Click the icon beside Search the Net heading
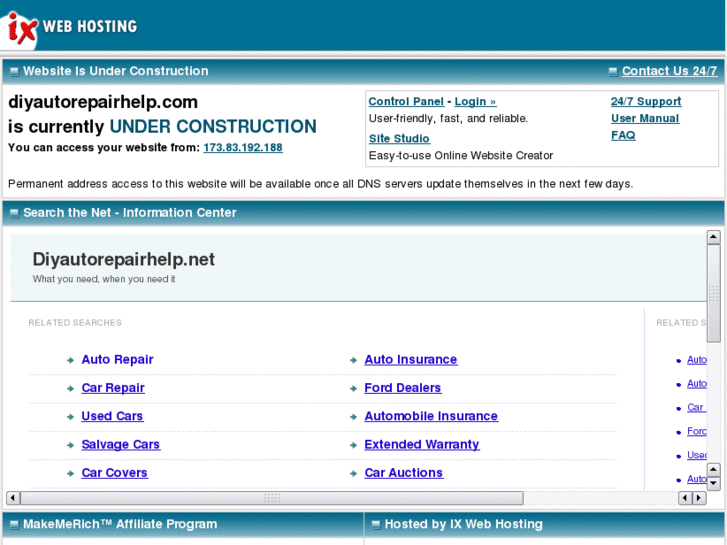Viewport: 727px width, 545px height. [14, 213]
